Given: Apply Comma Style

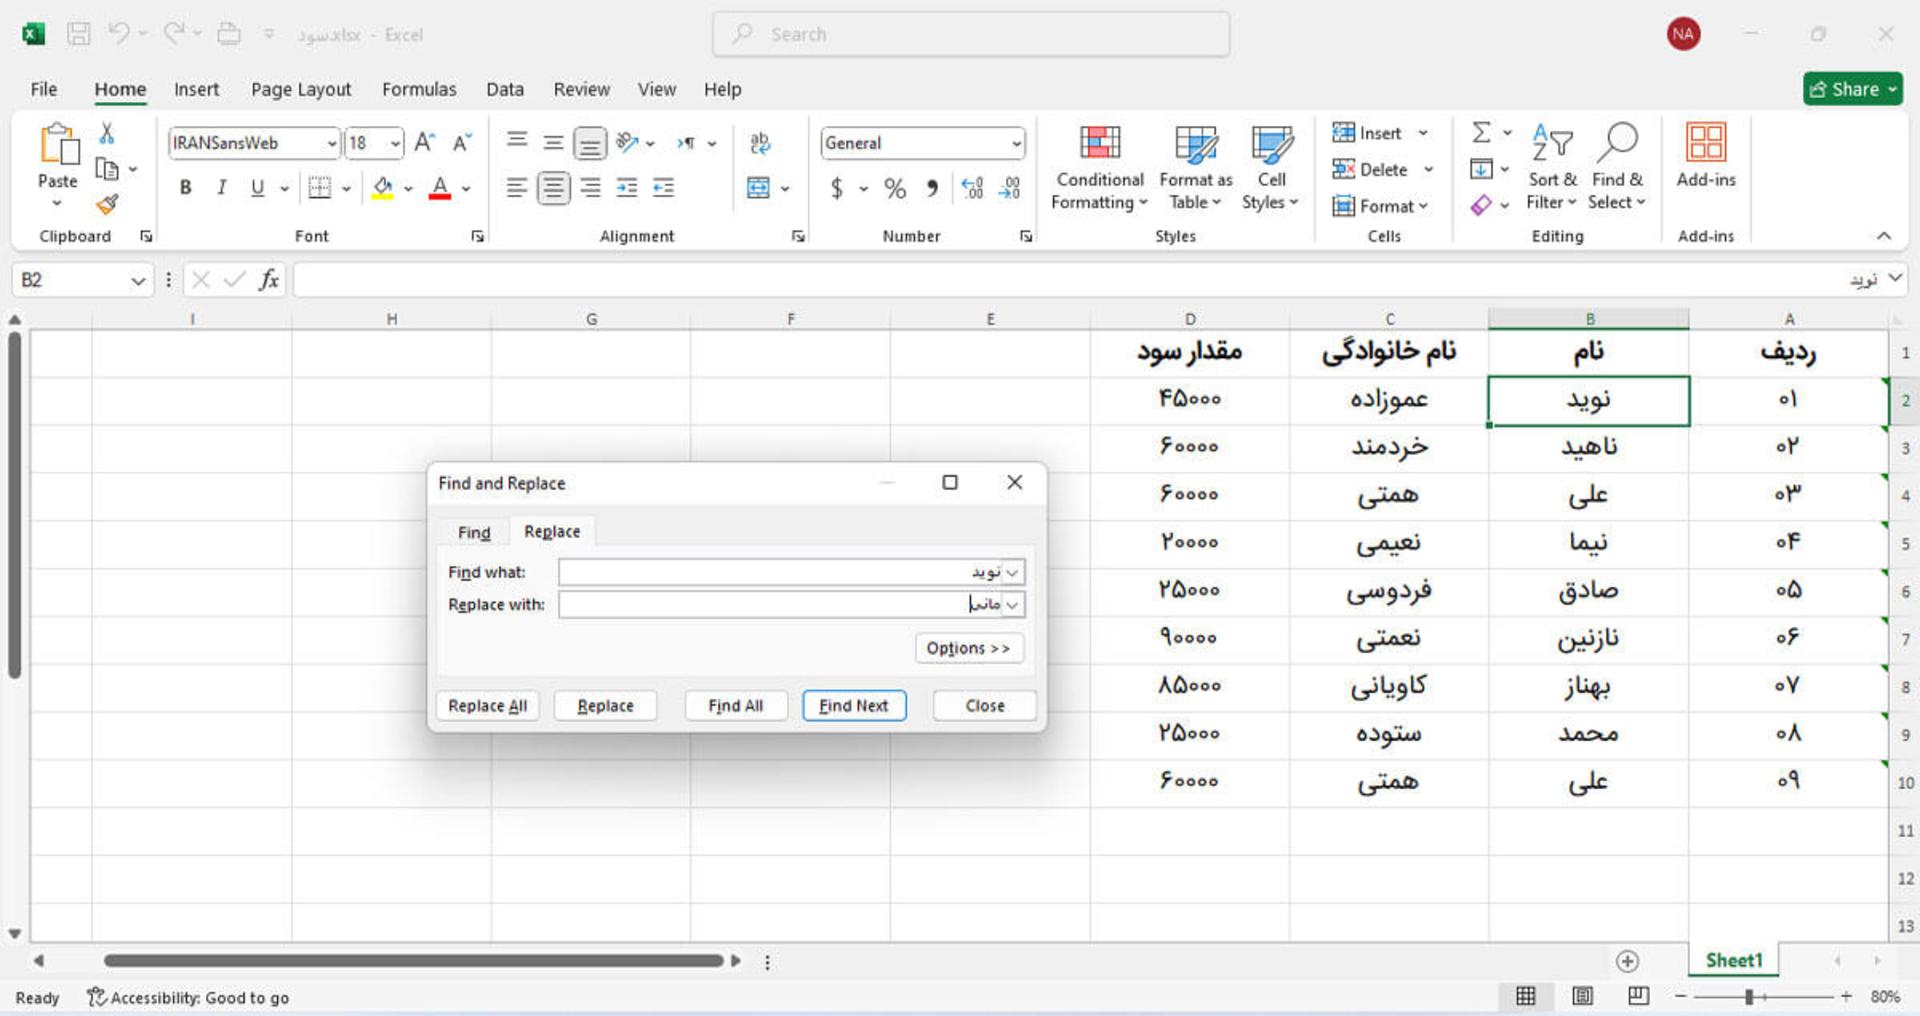Looking at the screenshot, I should (932, 188).
